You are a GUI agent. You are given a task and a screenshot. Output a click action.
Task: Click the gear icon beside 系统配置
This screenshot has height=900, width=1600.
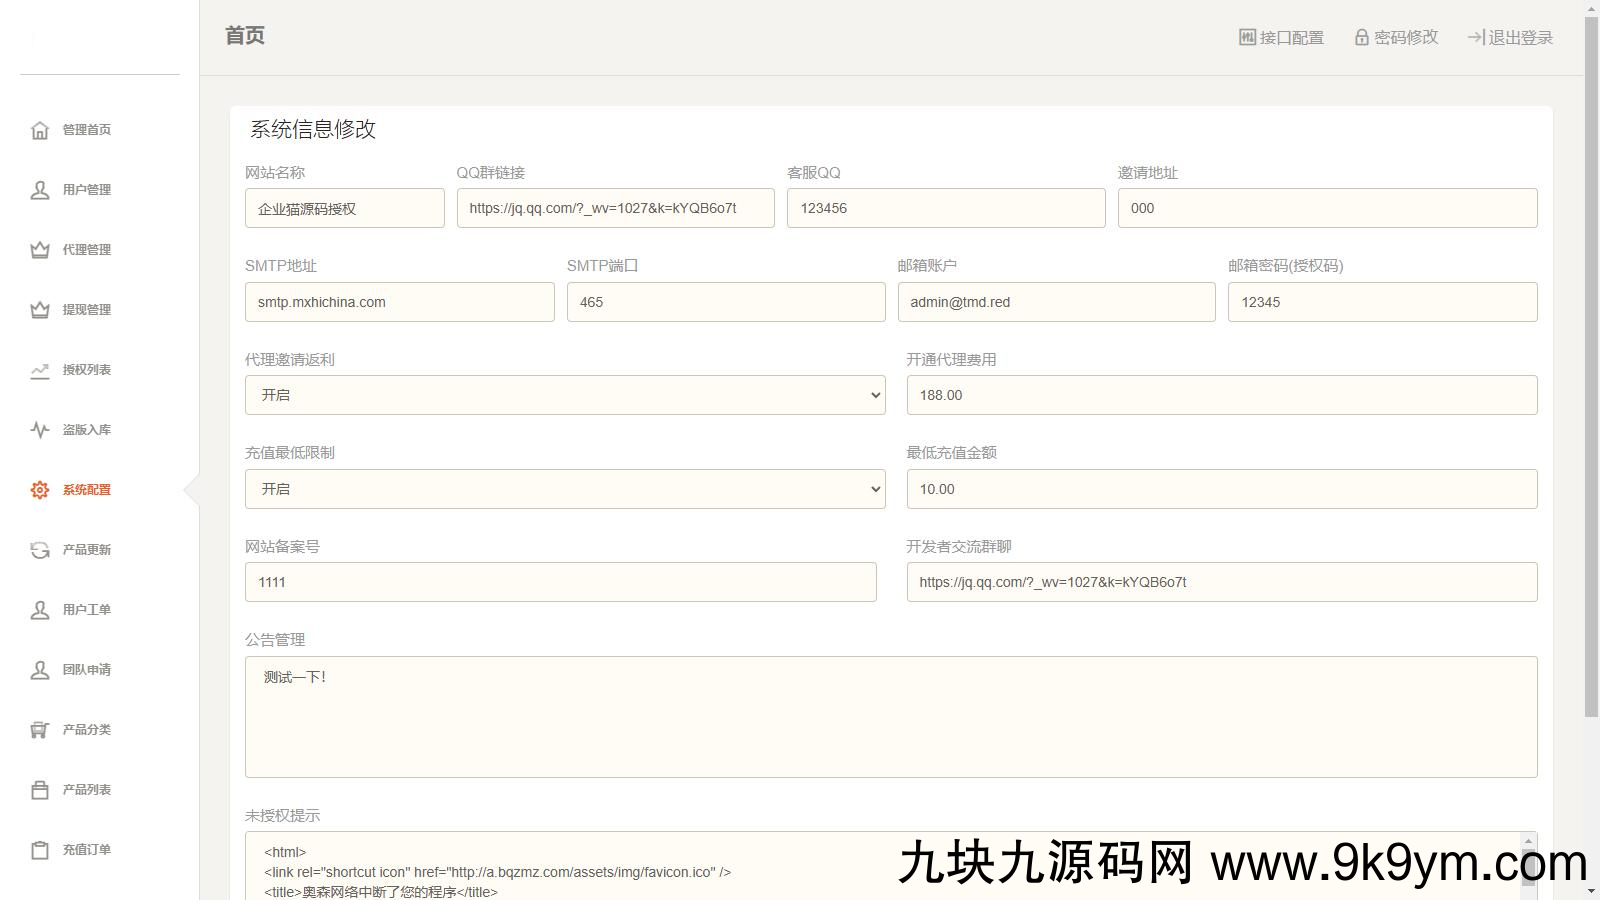tap(40, 490)
